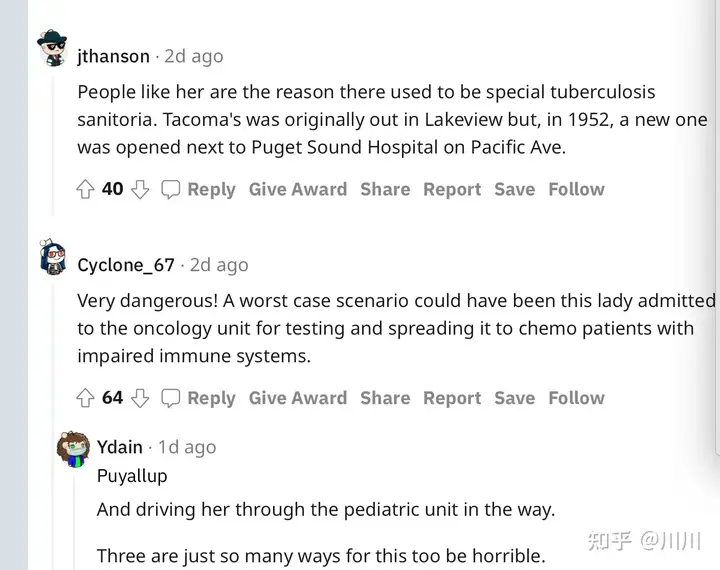Open Cyclone_67's avatar profile picture
This screenshot has width=720, height=570.
(53, 257)
